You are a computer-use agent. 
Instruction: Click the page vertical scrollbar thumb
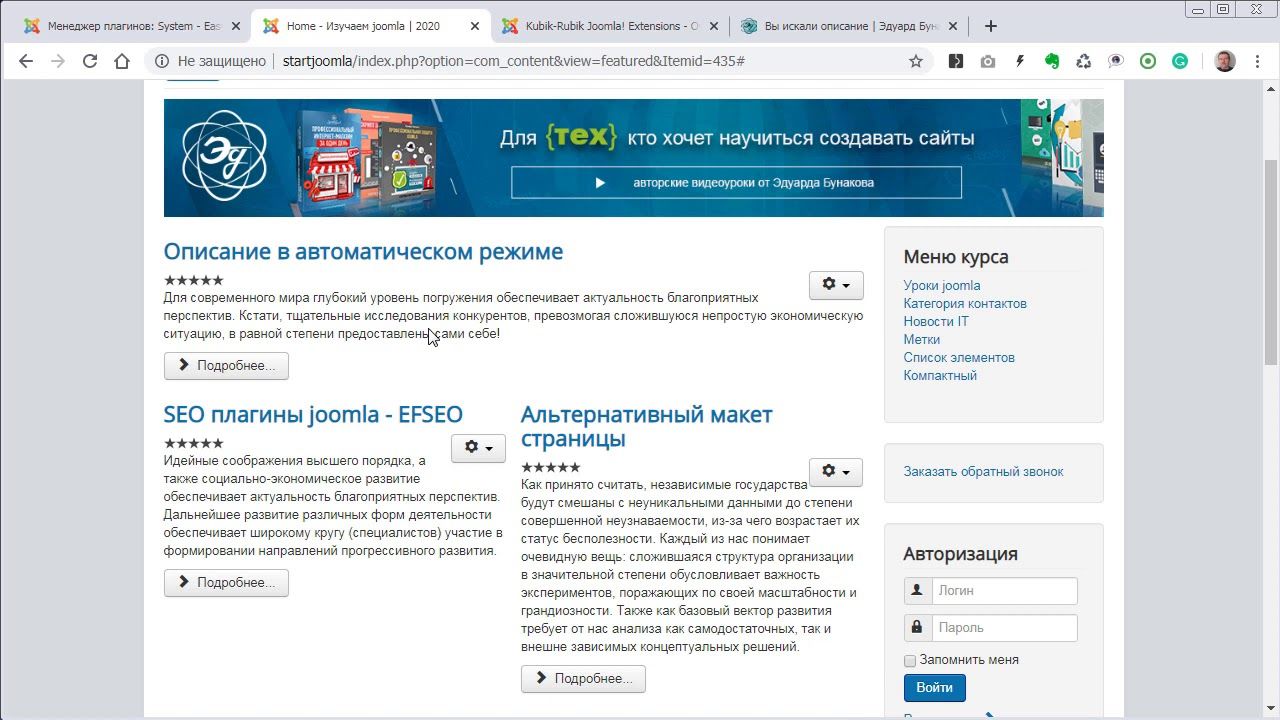click(1271, 263)
